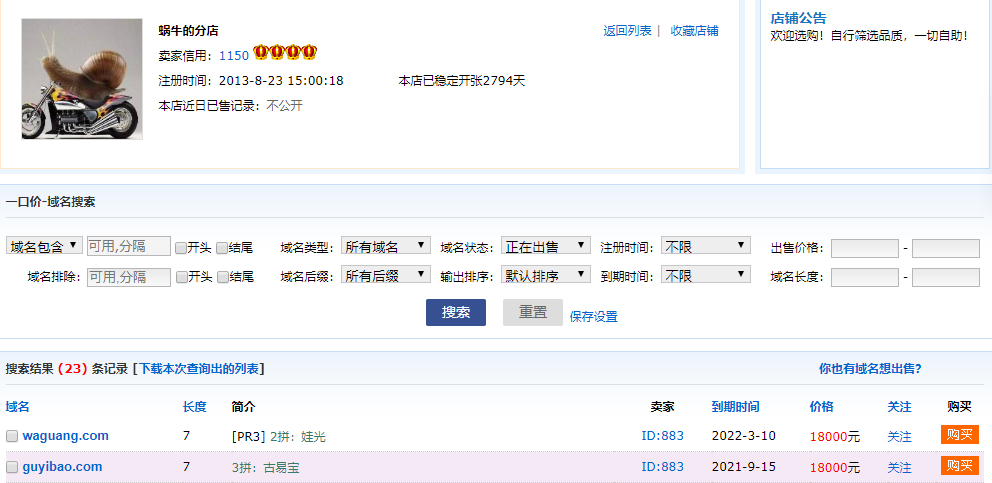Expand the 域名类型 dropdown
Viewport: 992px width, 483px height.
click(x=386, y=246)
